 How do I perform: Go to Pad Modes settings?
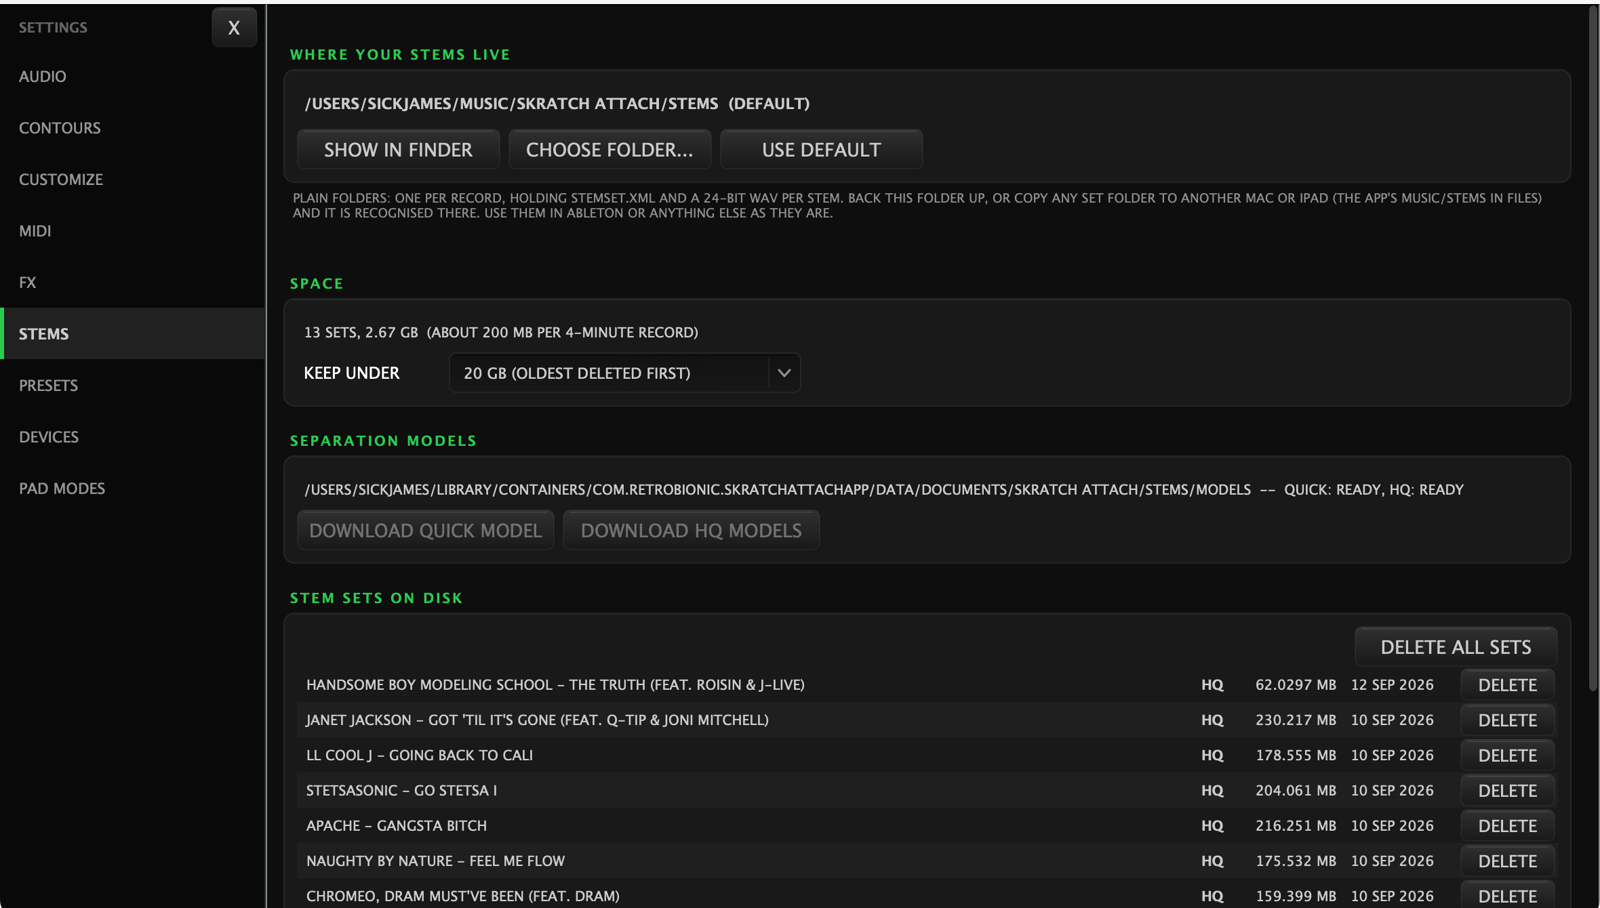tap(133, 489)
